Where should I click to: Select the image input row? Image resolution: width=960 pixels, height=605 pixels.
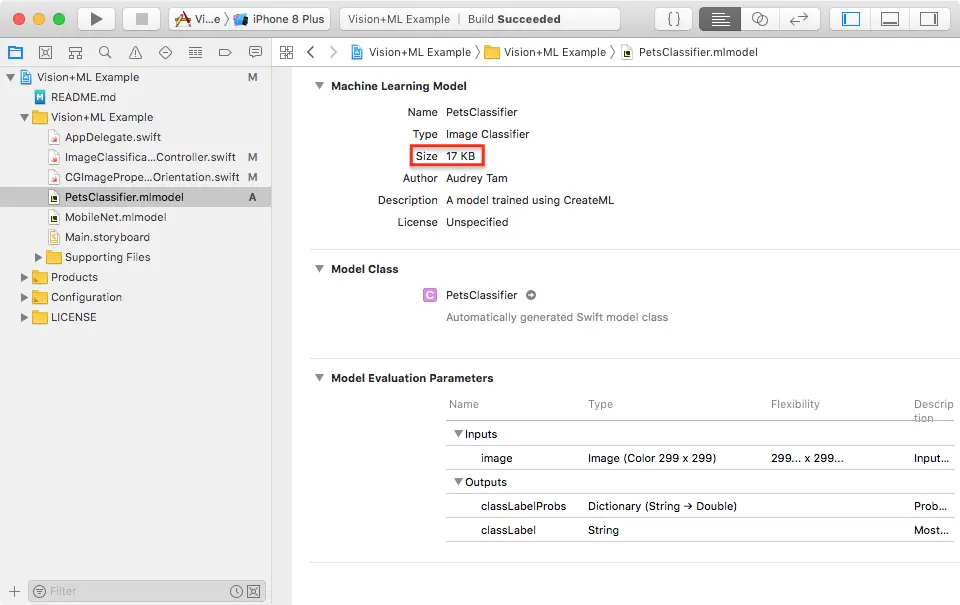tap(700, 458)
